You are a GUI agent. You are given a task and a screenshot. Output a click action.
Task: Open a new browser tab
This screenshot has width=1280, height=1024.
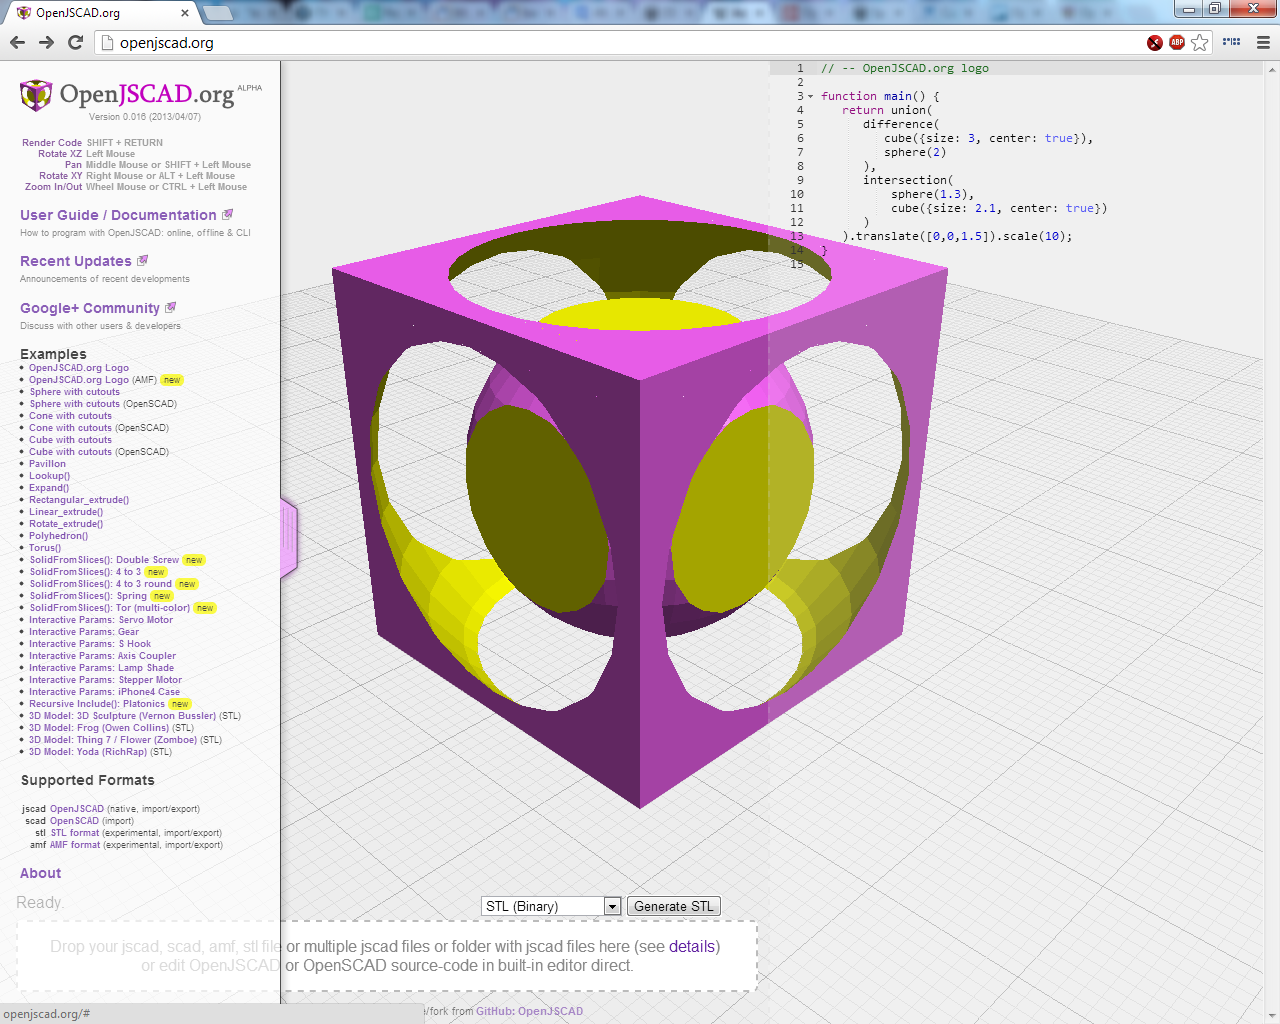click(217, 13)
